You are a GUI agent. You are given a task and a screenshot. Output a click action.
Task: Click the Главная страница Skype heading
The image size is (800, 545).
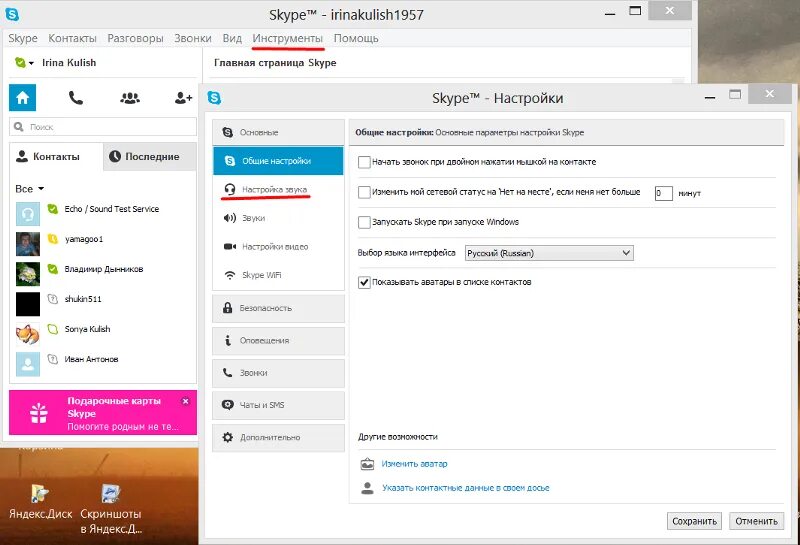coord(275,63)
